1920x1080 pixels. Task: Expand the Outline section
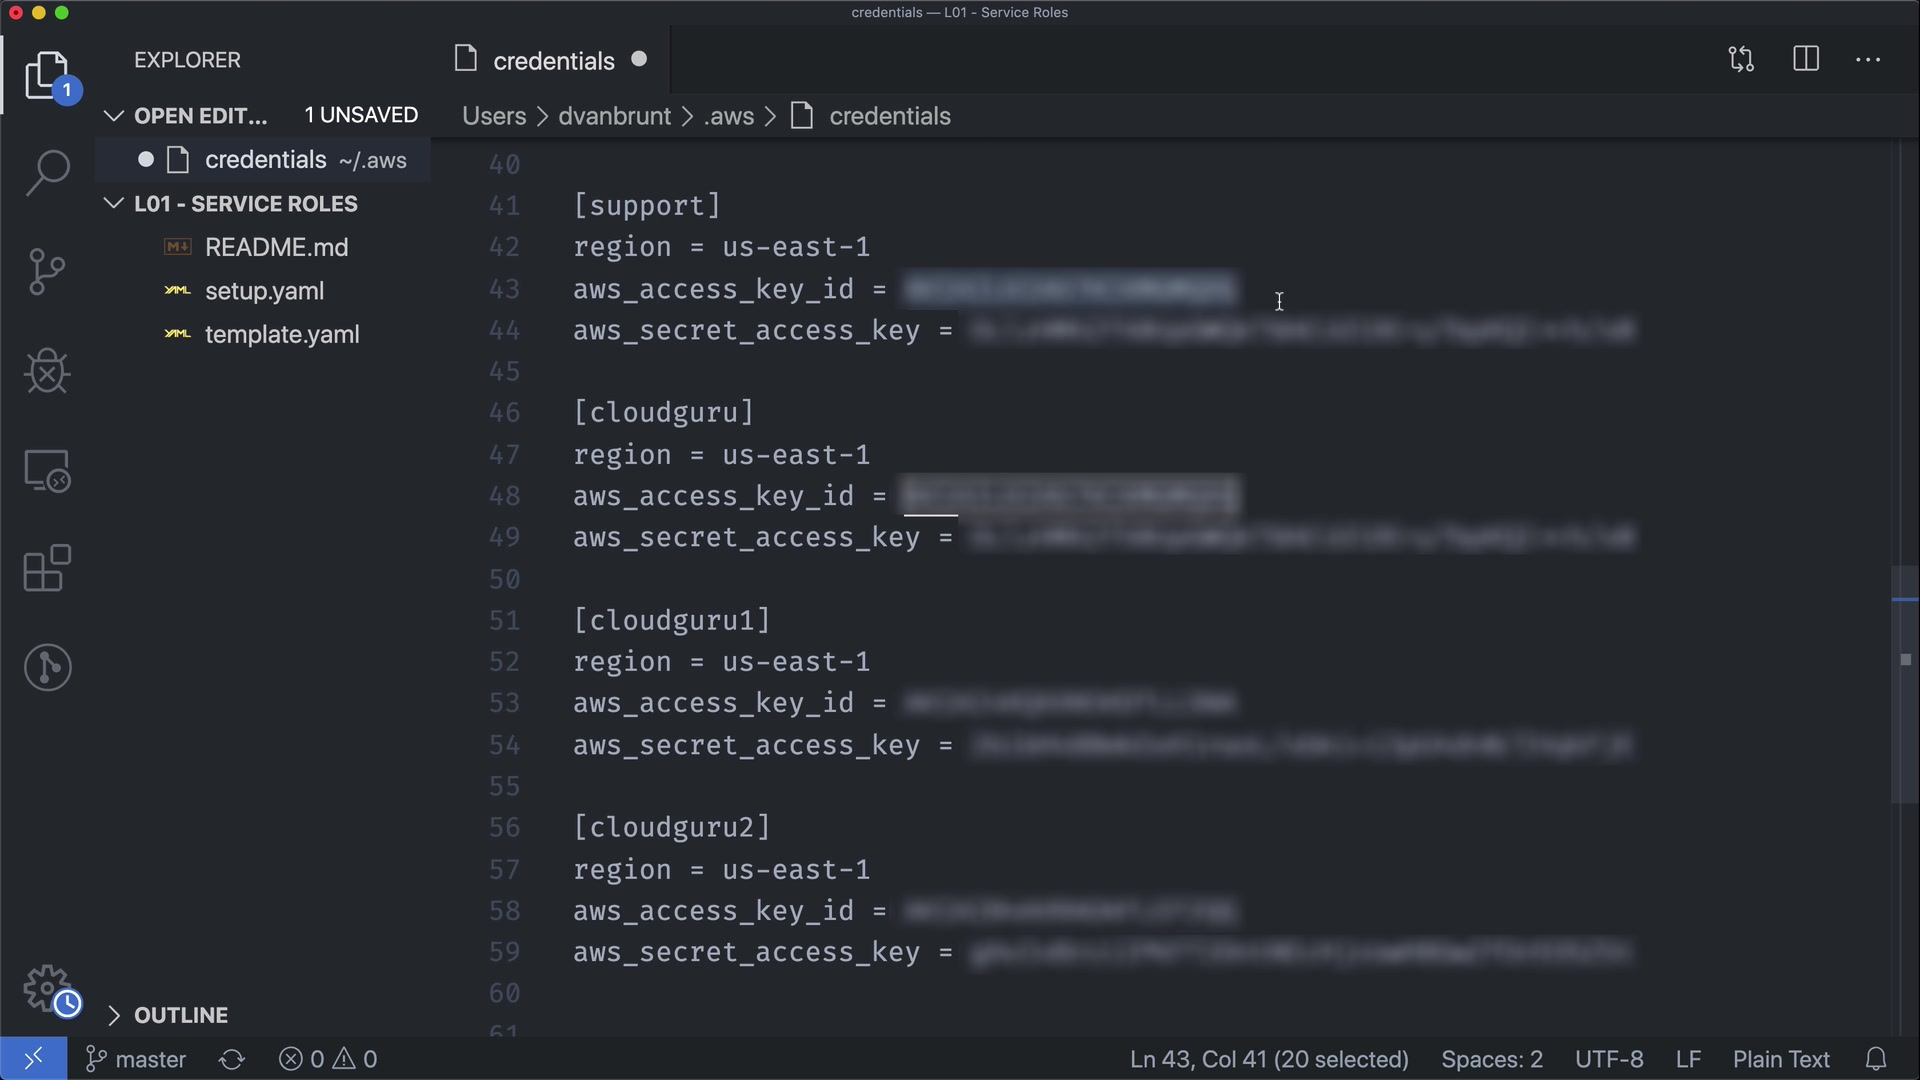tap(114, 1015)
